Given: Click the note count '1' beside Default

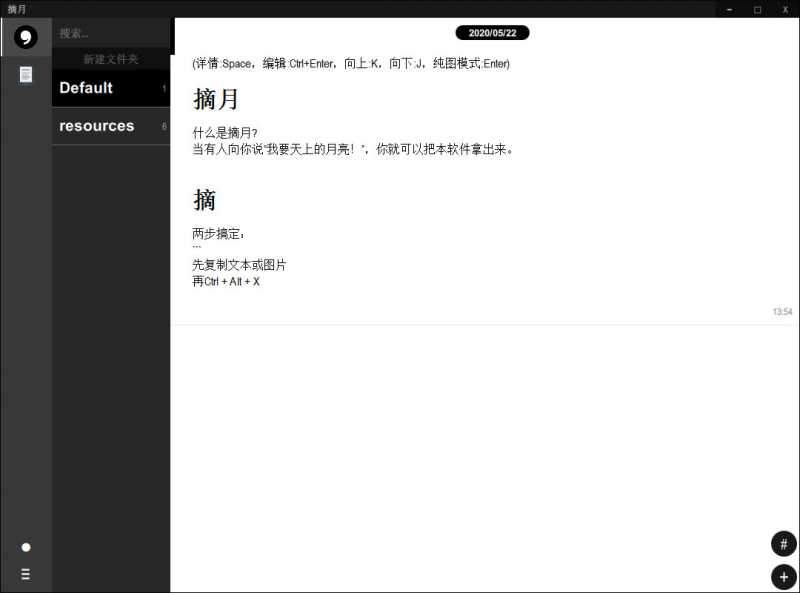Looking at the screenshot, I should [x=162, y=89].
